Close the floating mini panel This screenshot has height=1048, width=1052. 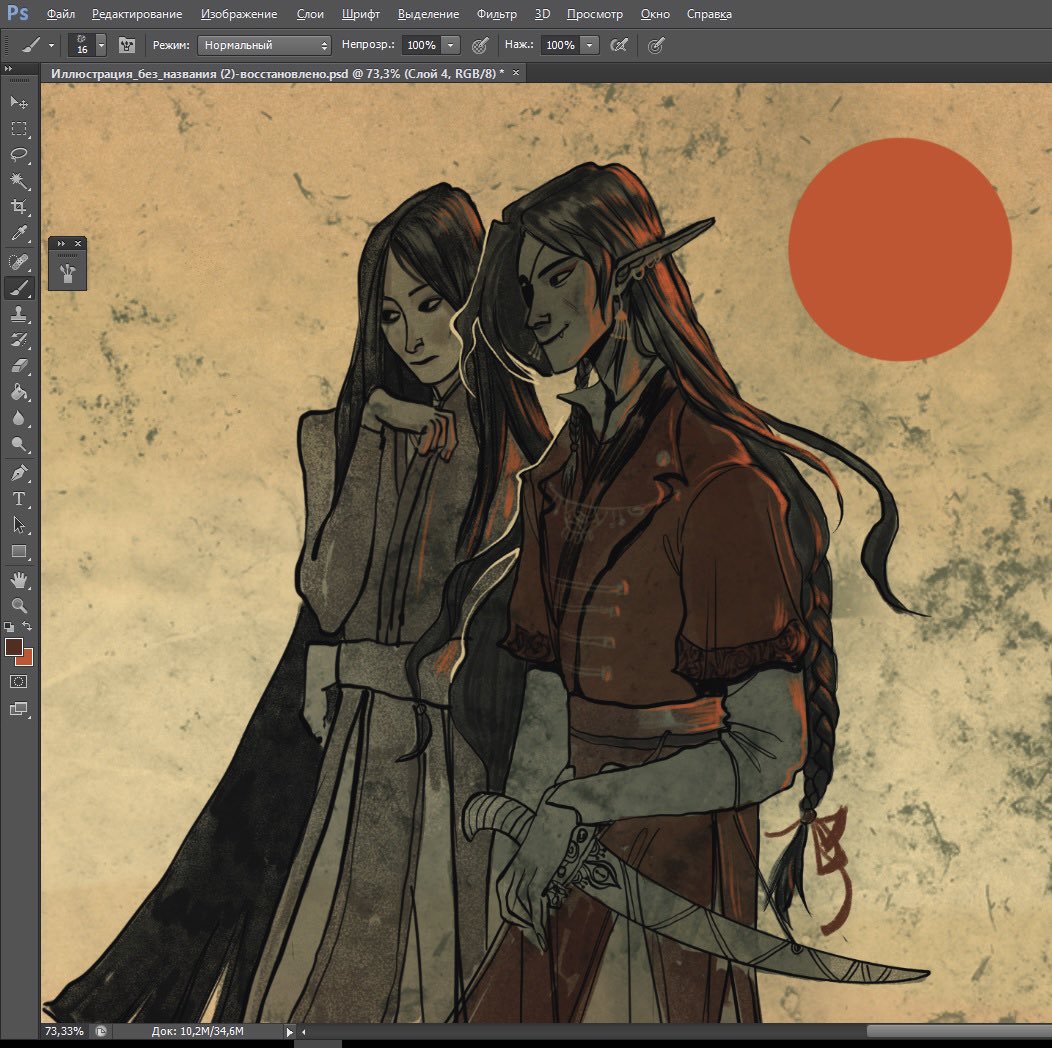(78, 244)
